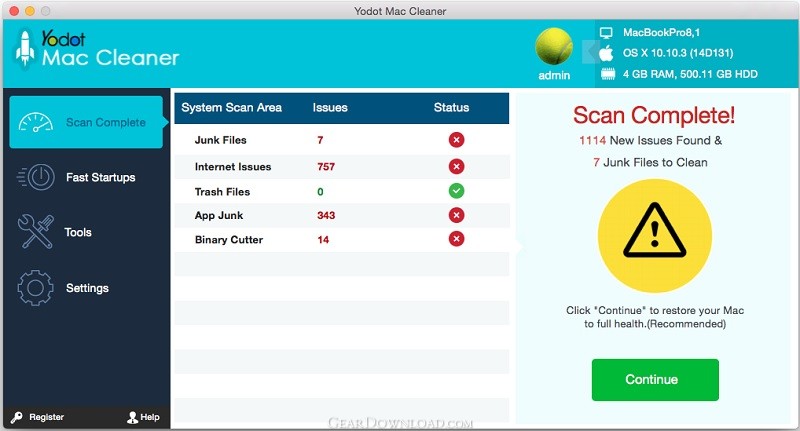Open the Fast Startups tab

coord(100,178)
